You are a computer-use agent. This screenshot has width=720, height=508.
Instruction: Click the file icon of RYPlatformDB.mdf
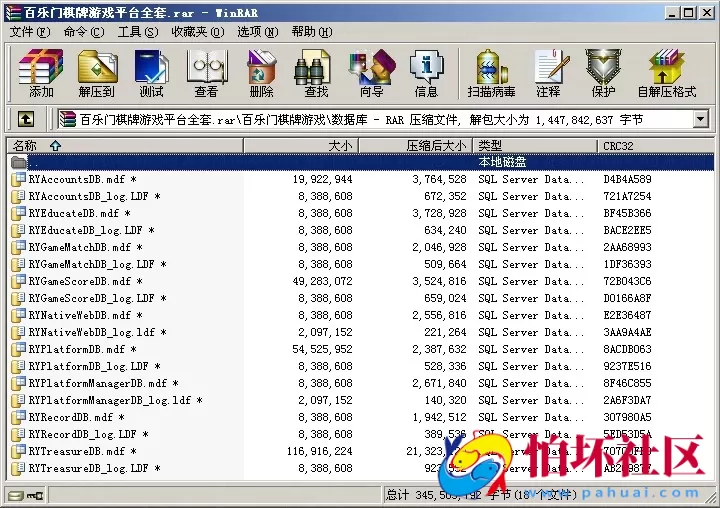coord(18,349)
